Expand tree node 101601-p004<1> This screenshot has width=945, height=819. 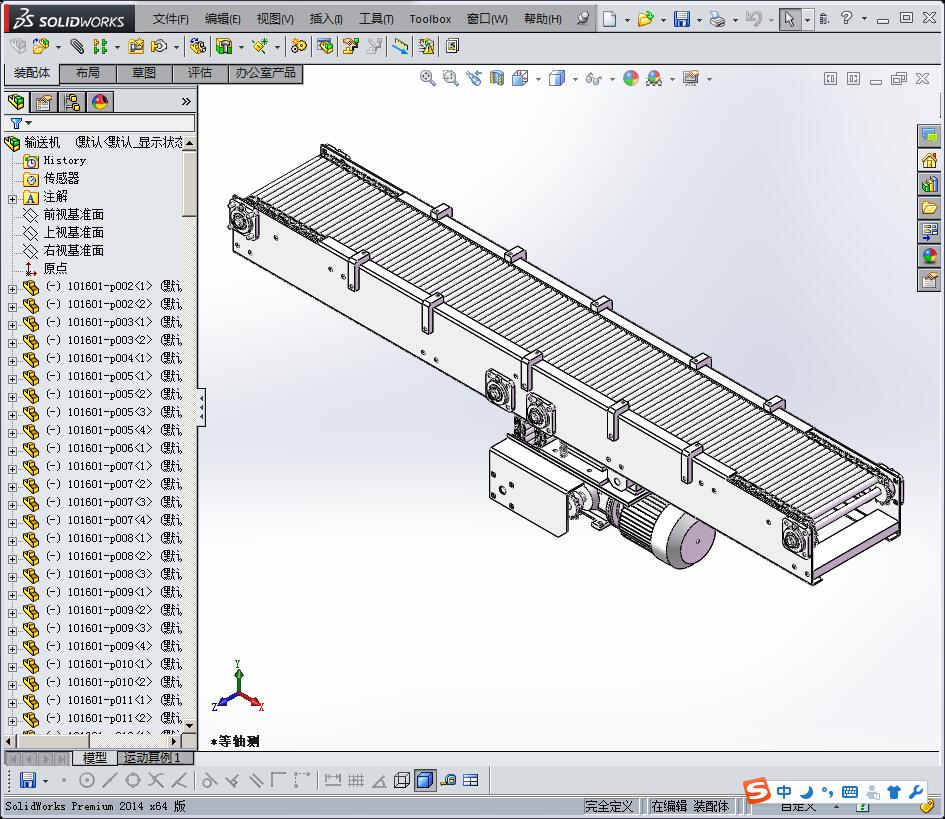click(12, 361)
